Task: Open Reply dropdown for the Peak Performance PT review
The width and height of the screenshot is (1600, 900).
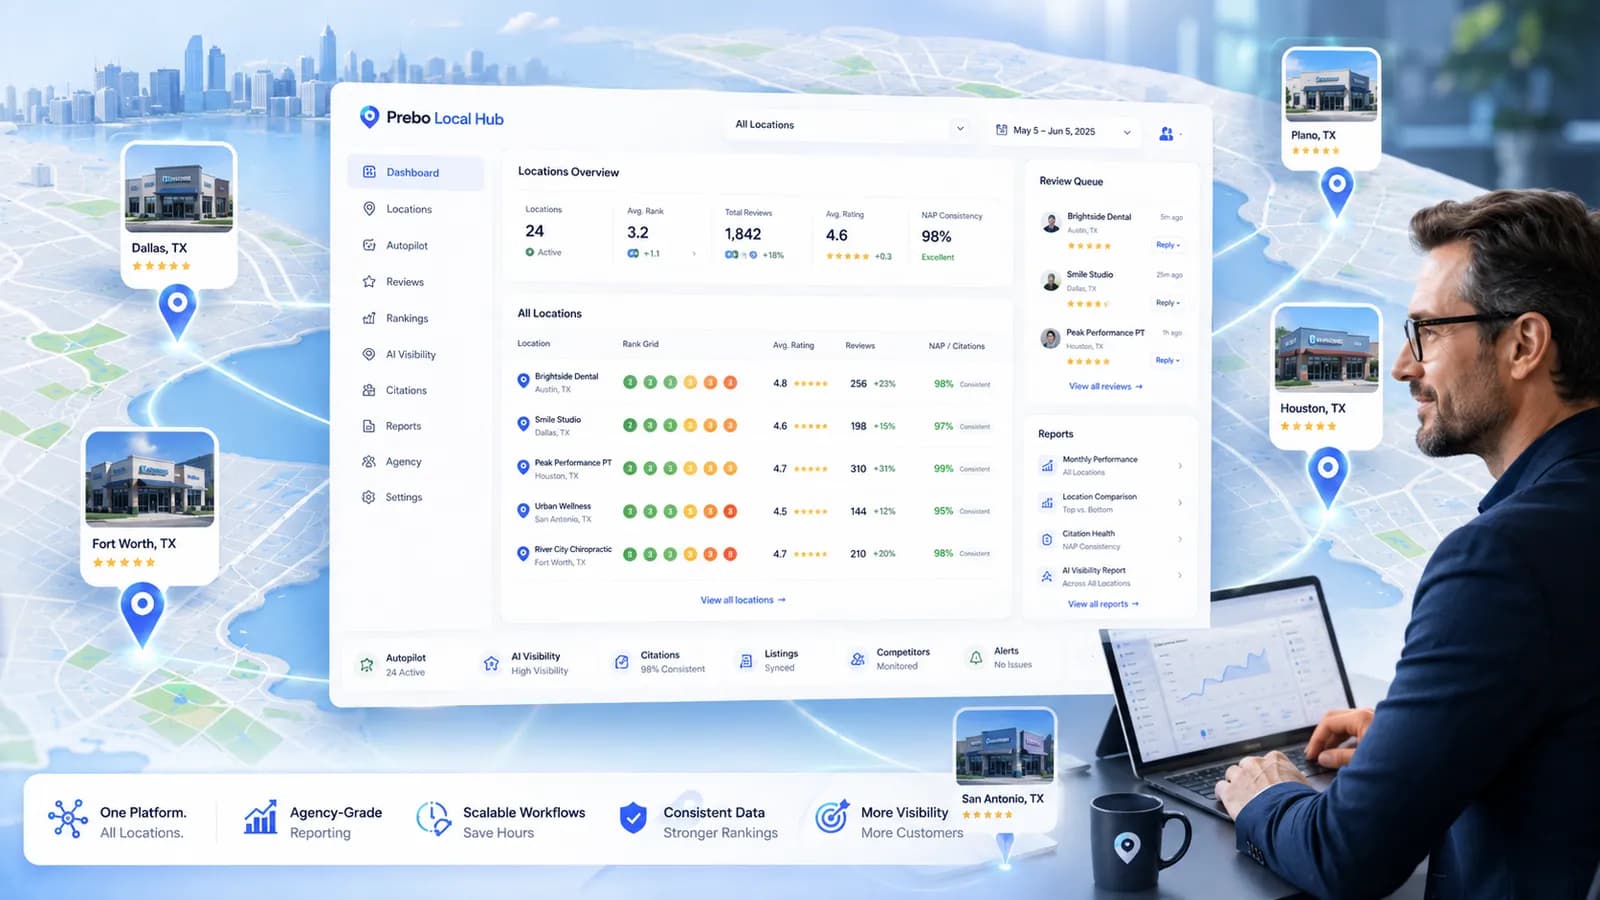Action: (x=1168, y=360)
